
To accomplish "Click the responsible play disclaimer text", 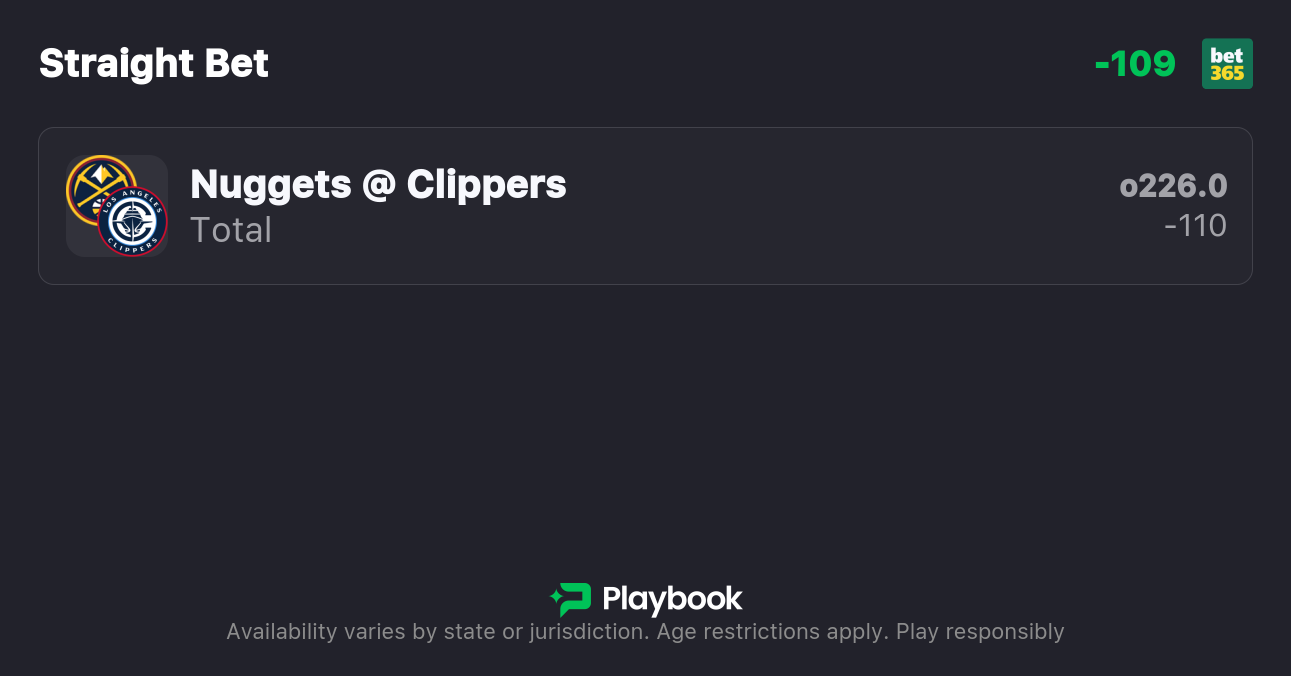I will tap(645, 631).
